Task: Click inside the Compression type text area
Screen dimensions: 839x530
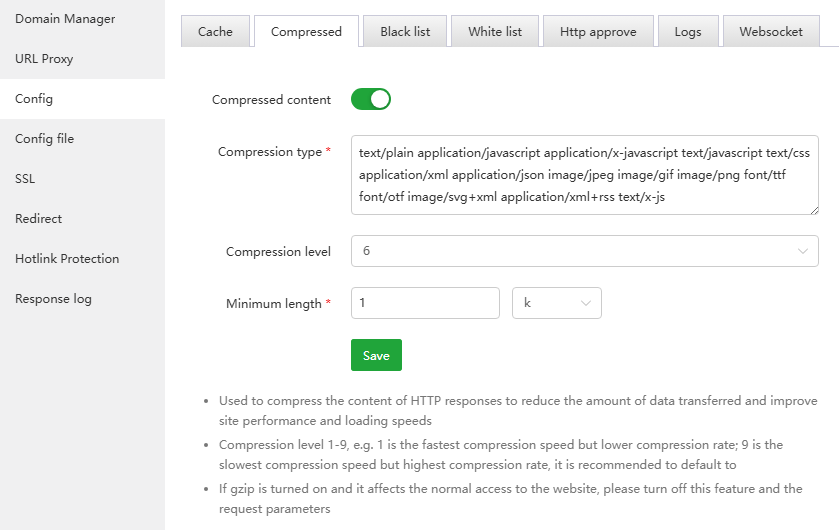Action: [x=584, y=175]
